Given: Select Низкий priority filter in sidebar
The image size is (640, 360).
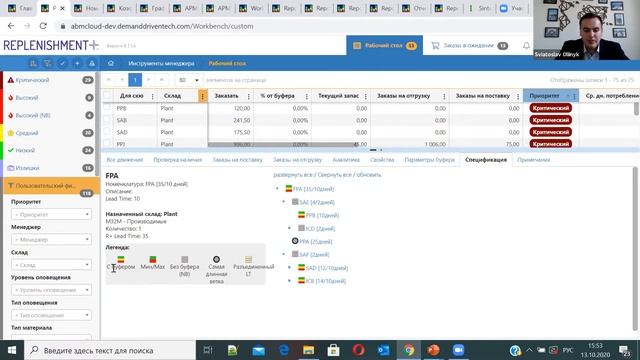Looking at the screenshot, I should click(49, 150).
